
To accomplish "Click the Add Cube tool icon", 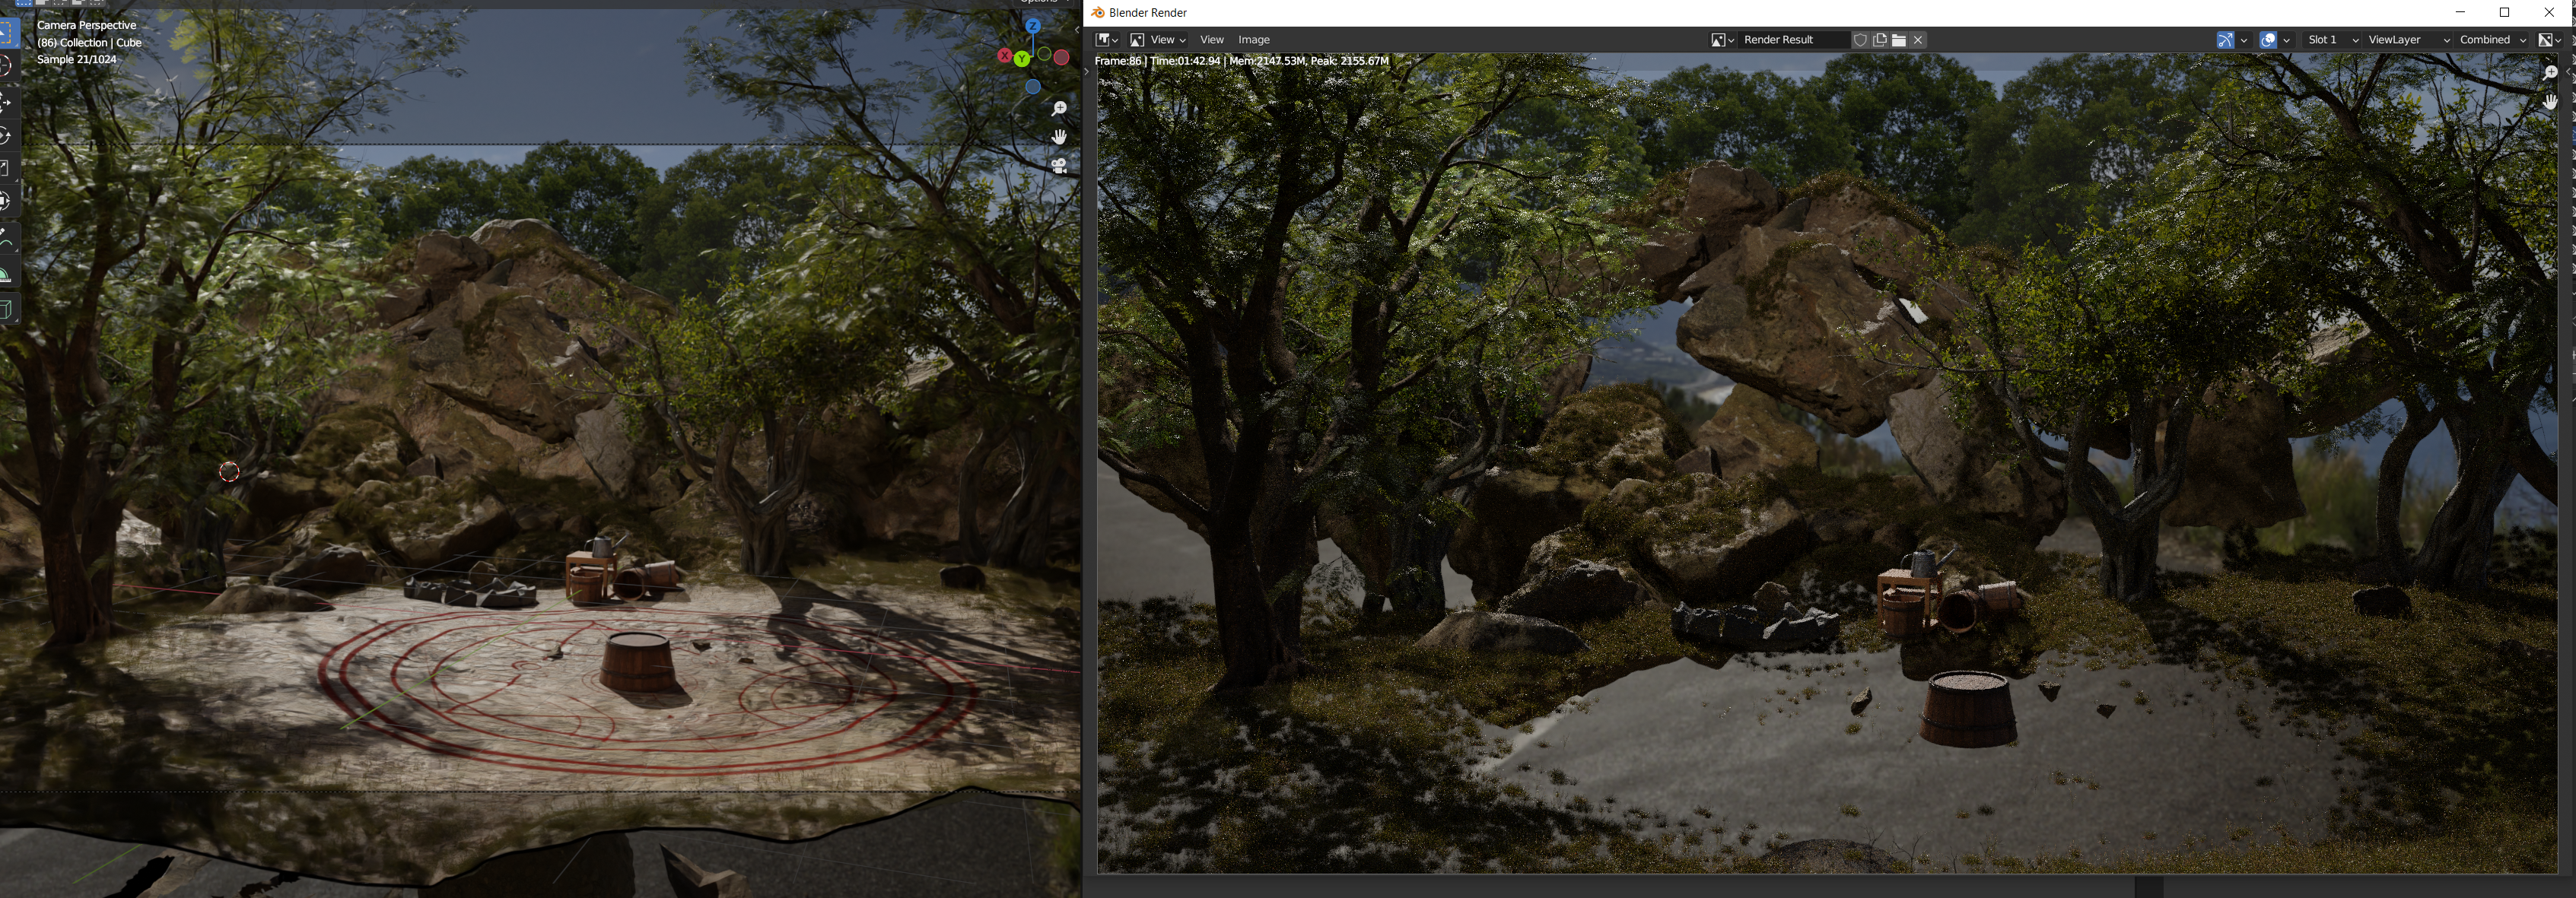I will click(x=5, y=308).
